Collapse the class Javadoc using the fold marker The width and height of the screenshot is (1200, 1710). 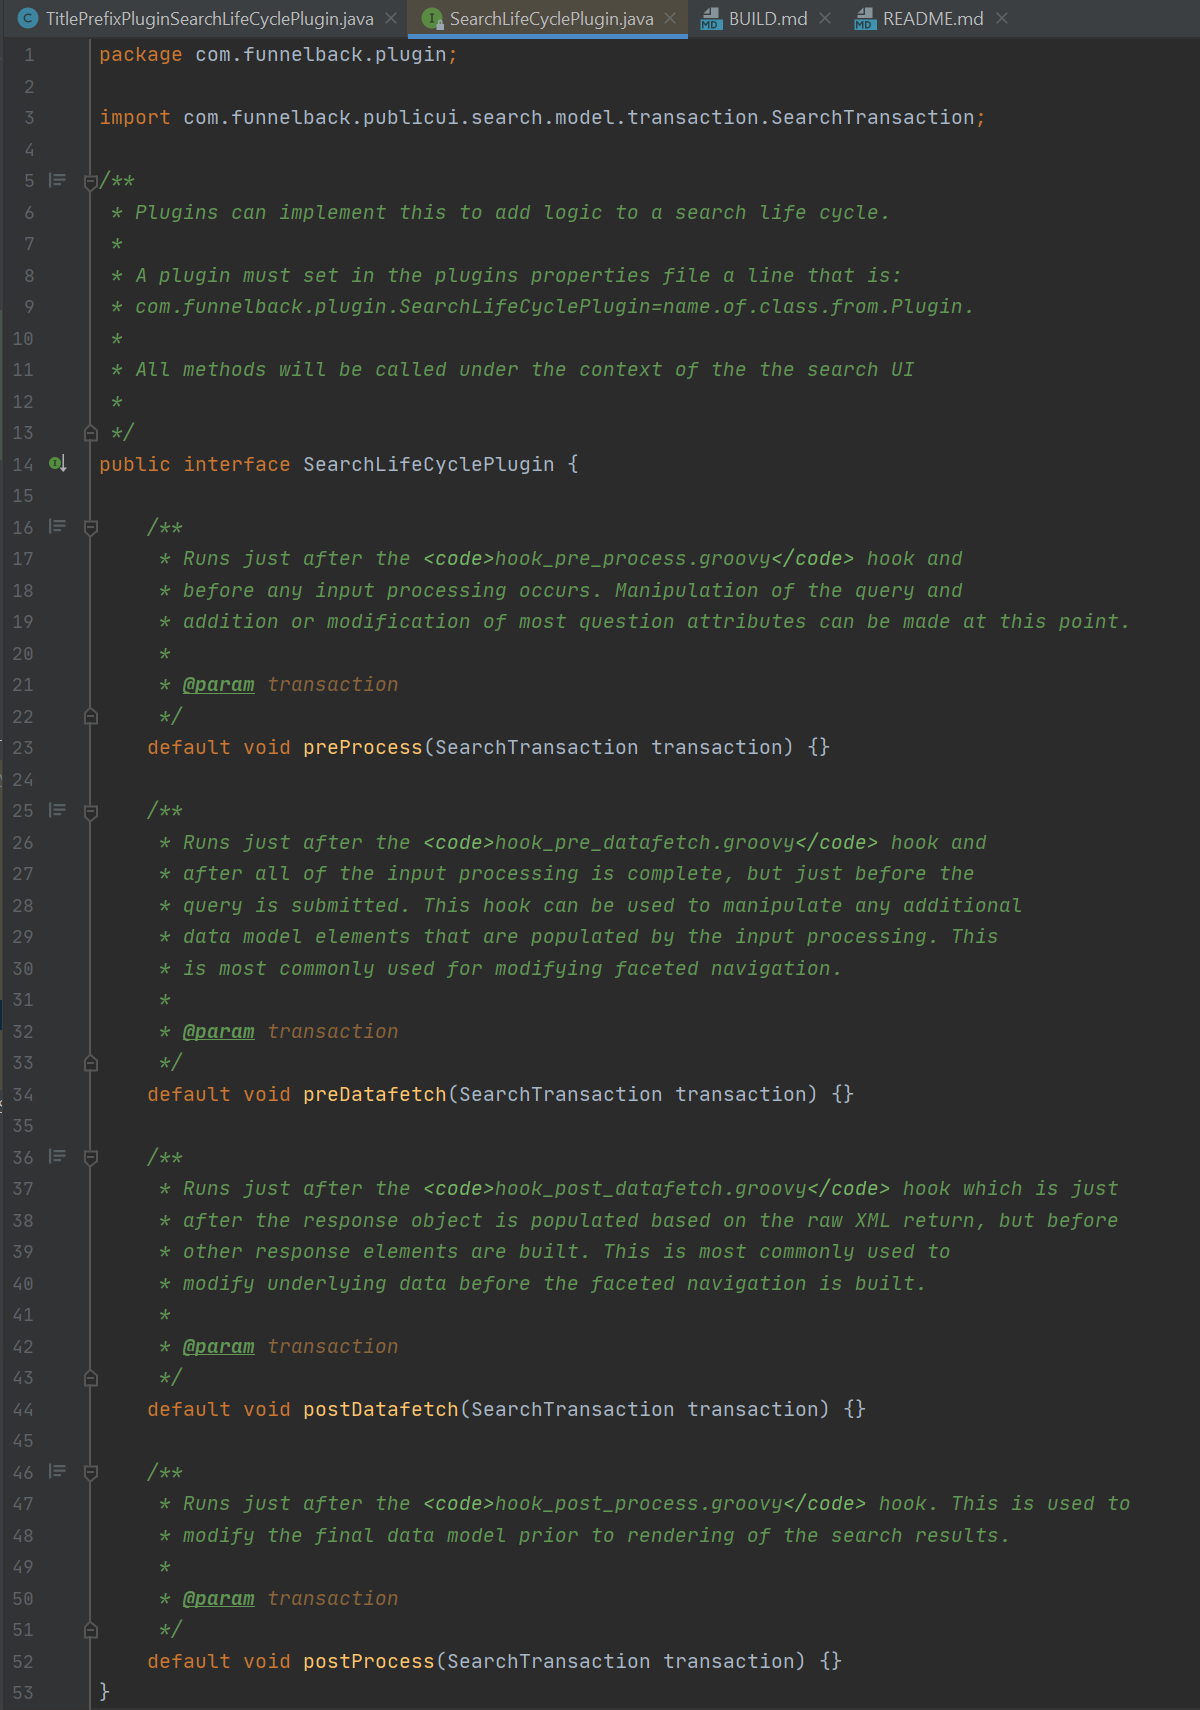[90, 180]
